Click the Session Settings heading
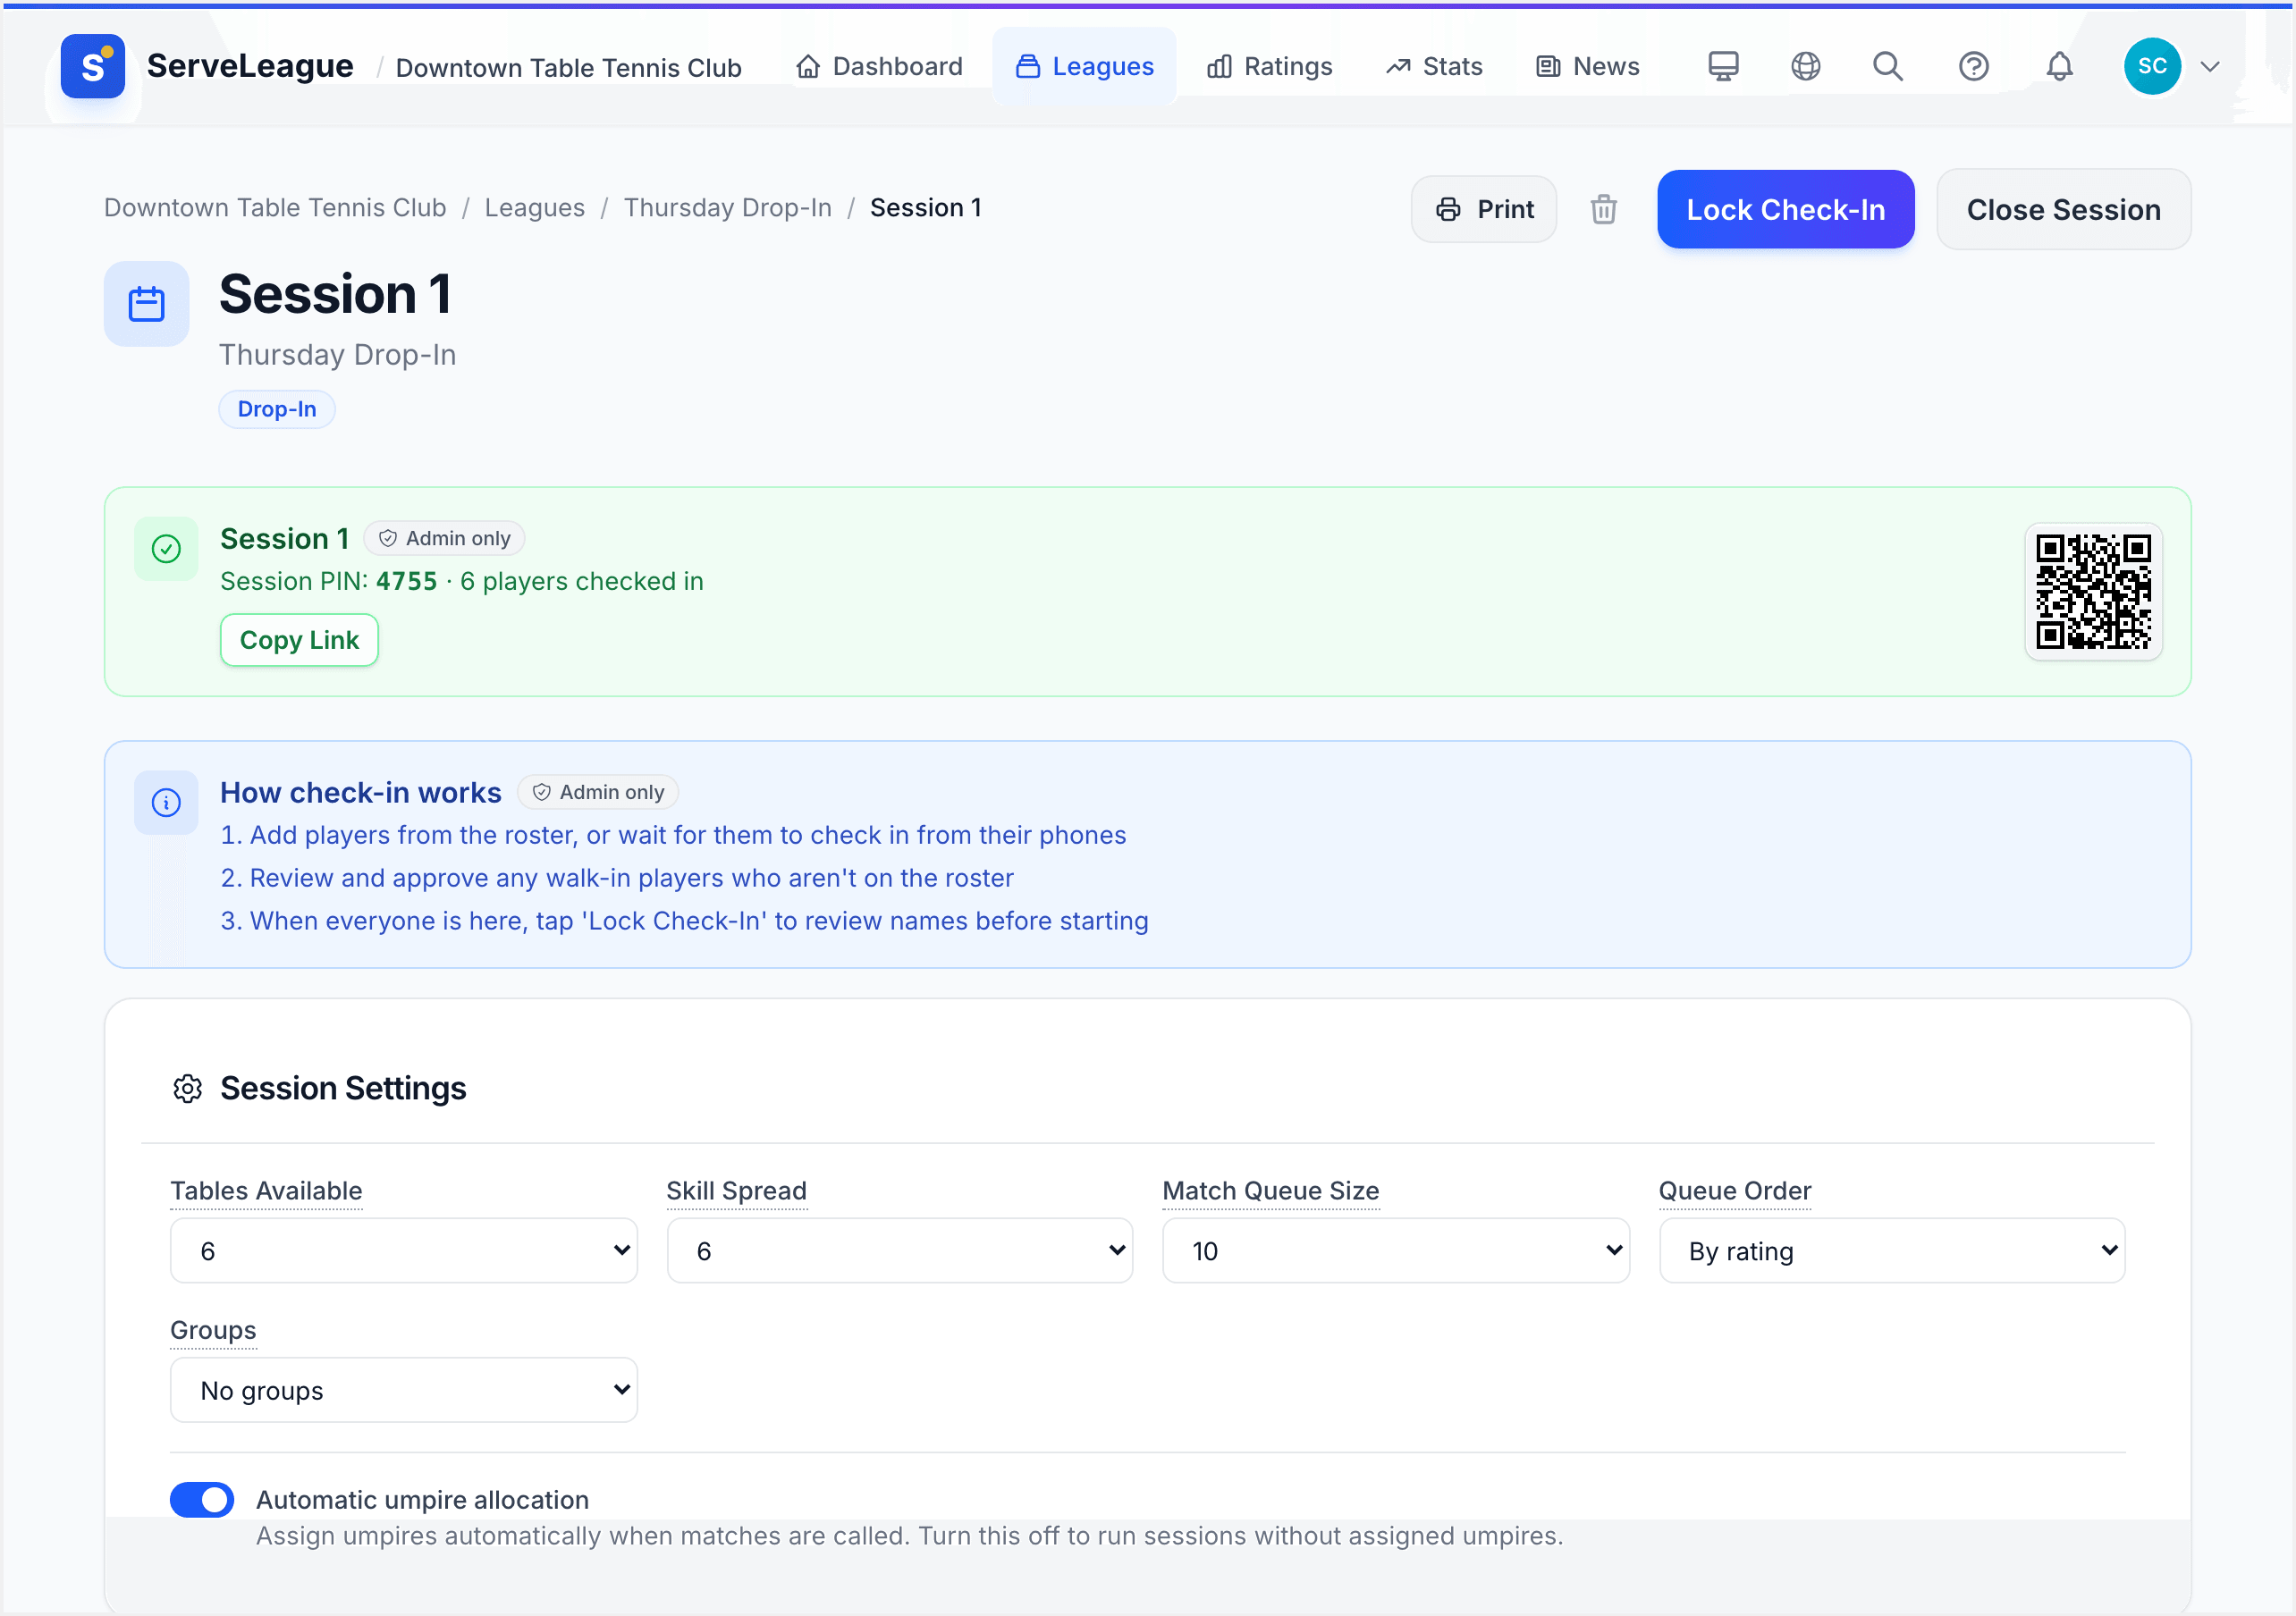This screenshot has height=1616, width=2296. (343, 1088)
